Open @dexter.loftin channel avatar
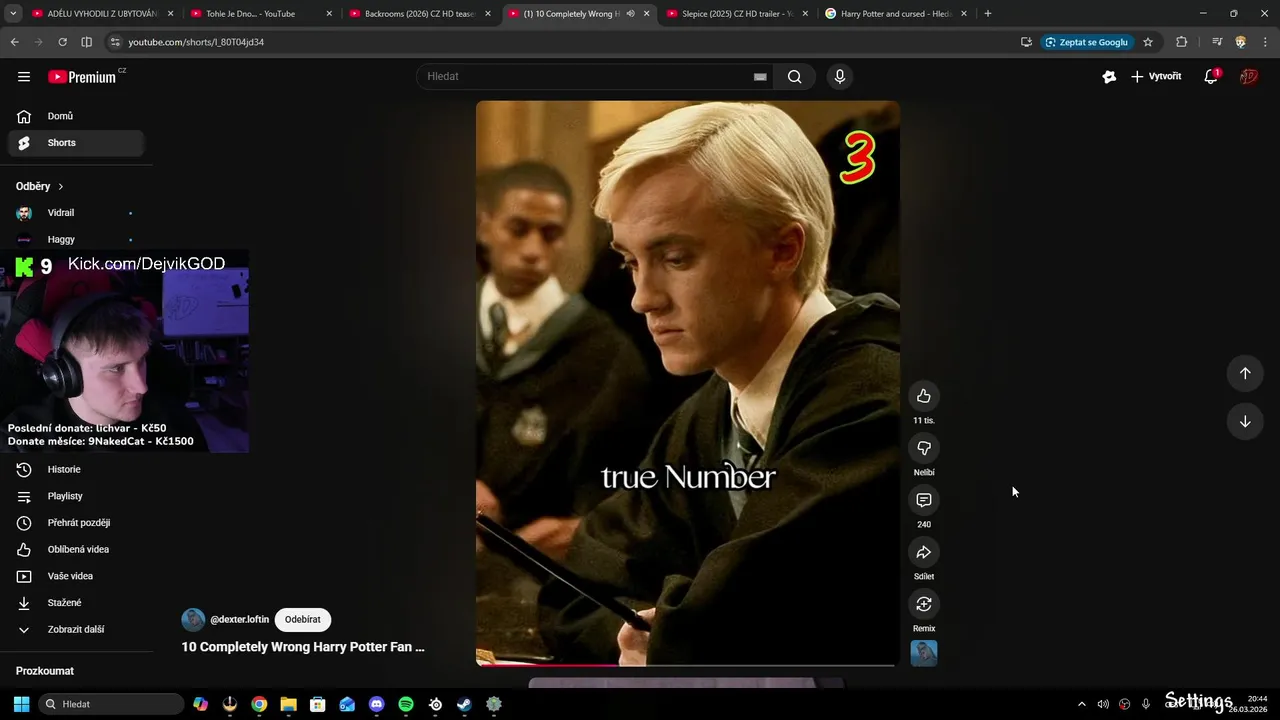The height and width of the screenshot is (720, 1280). tap(193, 619)
